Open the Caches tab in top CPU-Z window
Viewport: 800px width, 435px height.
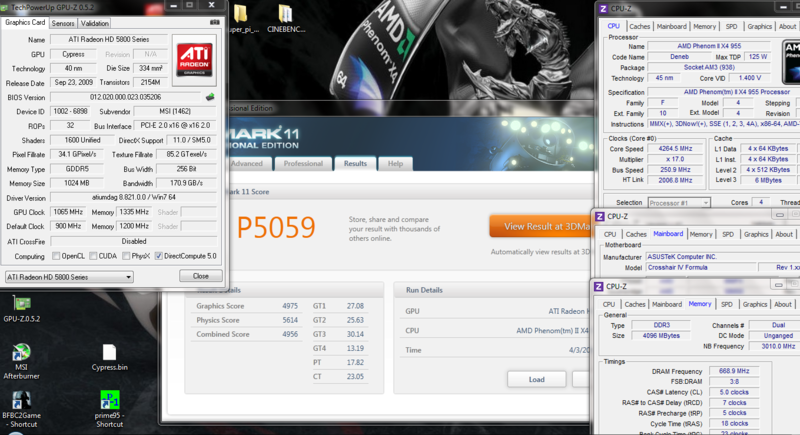pyautogui.click(x=639, y=26)
